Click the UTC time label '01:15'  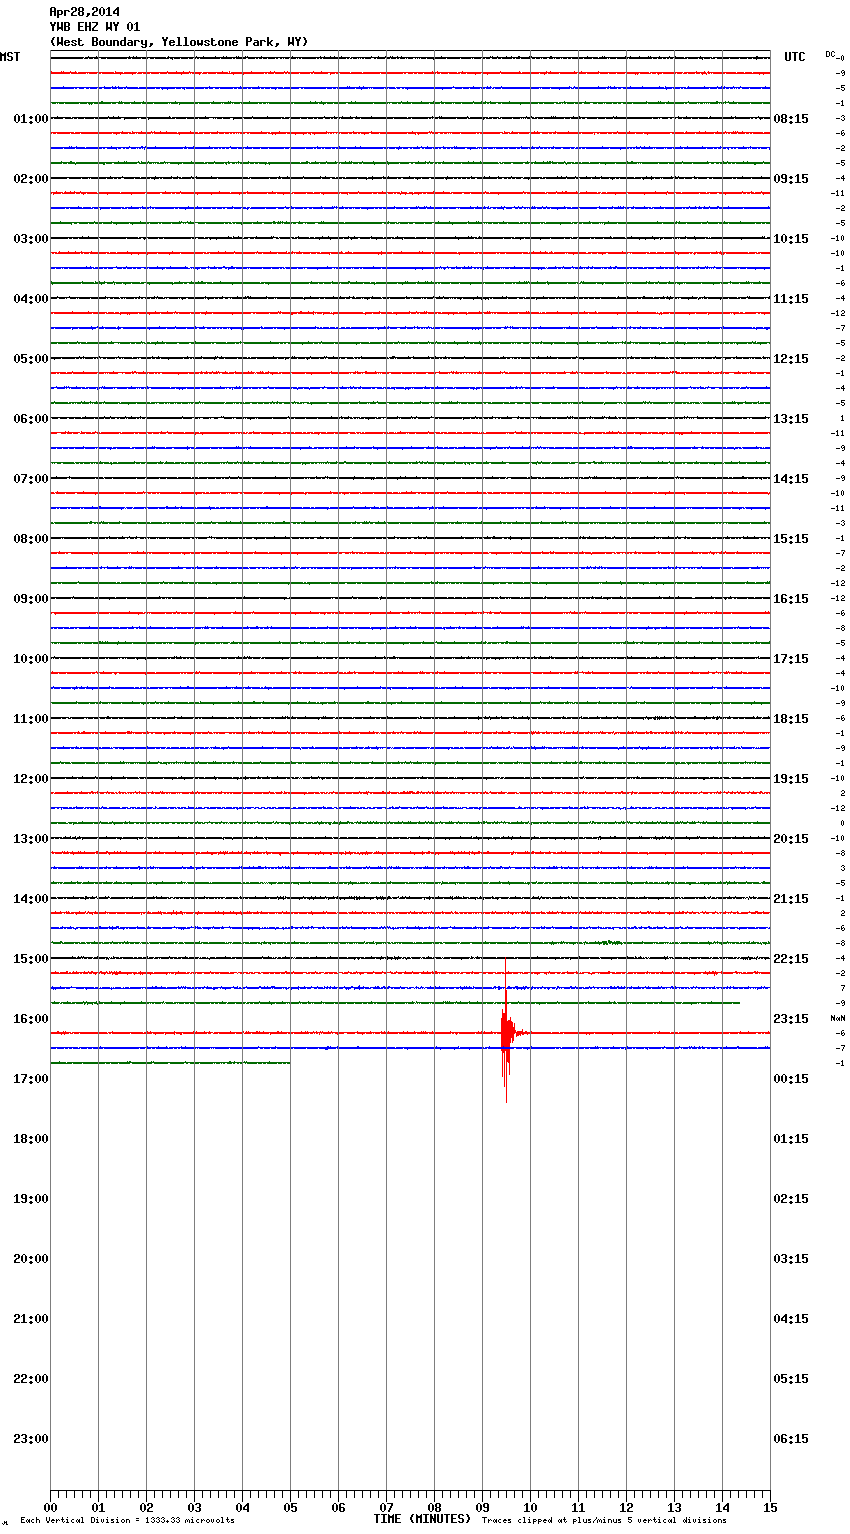(791, 1139)
